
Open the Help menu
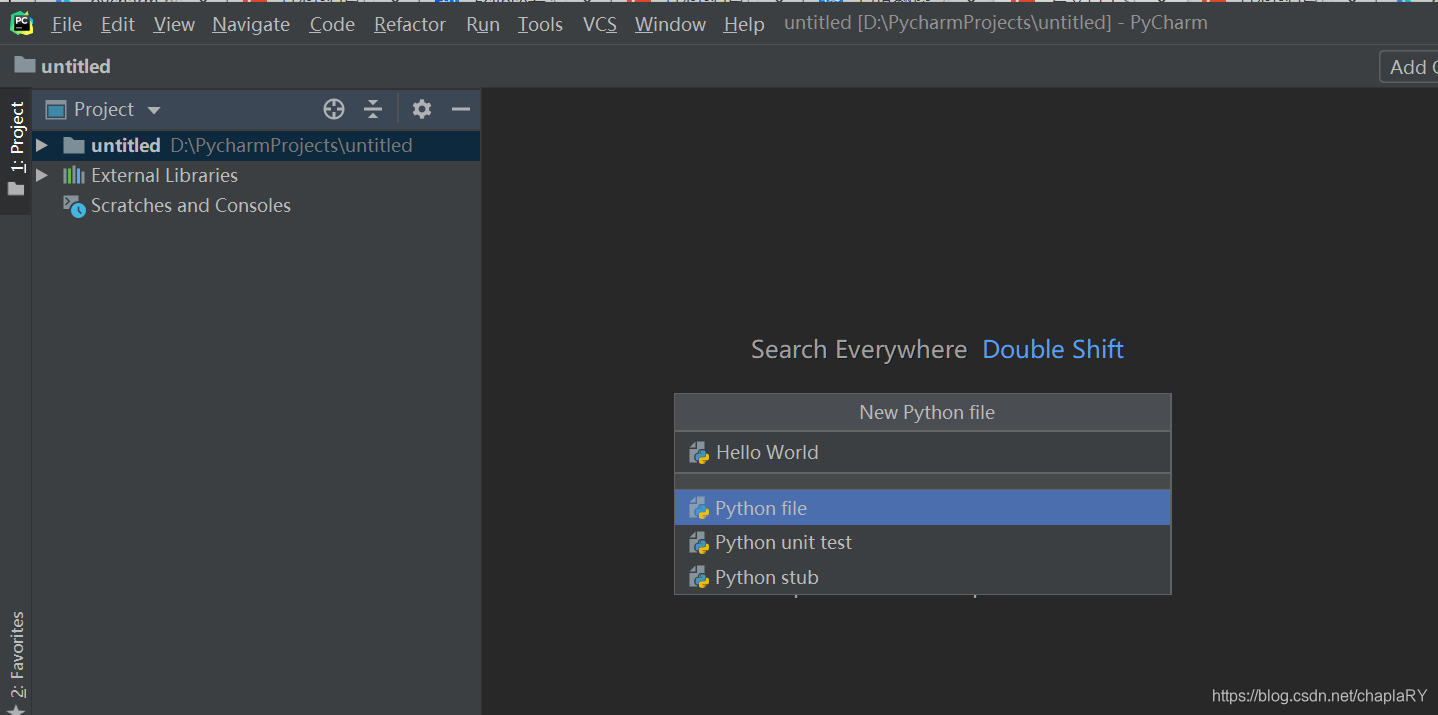[x=744, y=24]
